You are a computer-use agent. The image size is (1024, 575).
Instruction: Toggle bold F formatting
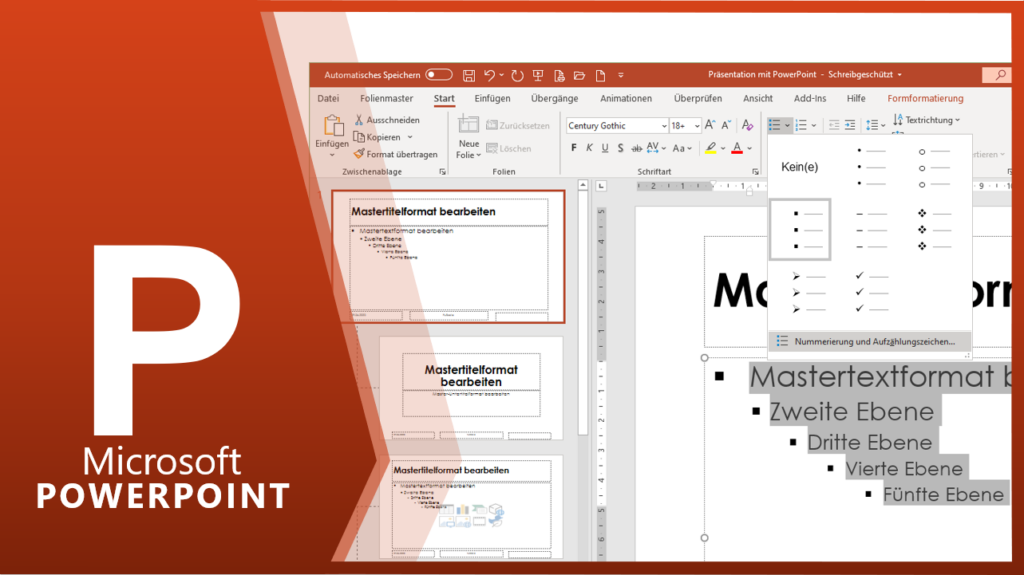click(573, 148)
